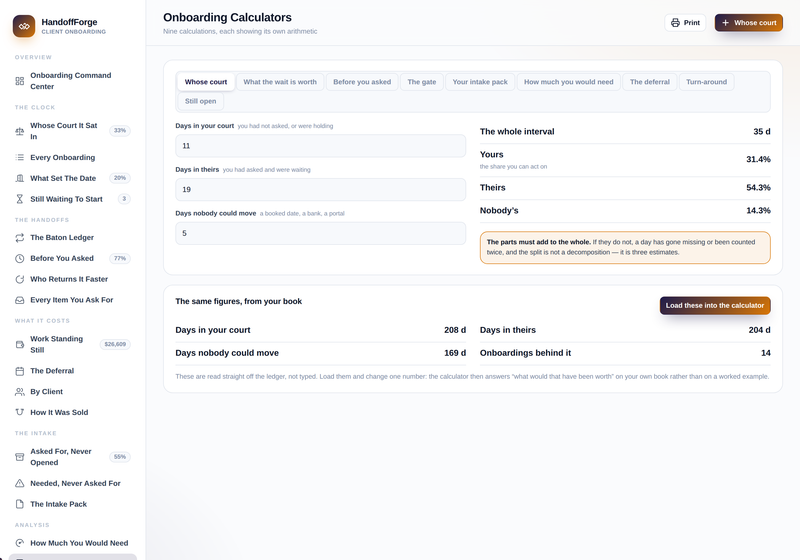
Task: Click the wallet icon beside Work Standing Still
Action: coord(19,345)
